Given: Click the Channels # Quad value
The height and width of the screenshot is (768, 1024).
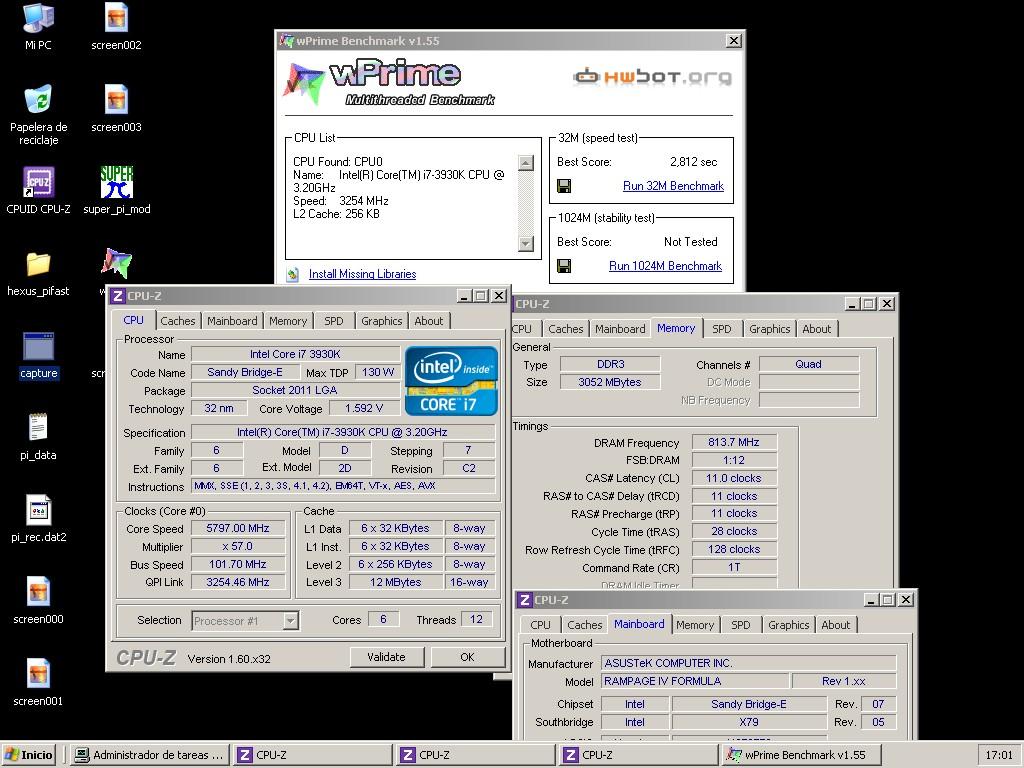Looking at the screenshot, I should tap(808, 364).
